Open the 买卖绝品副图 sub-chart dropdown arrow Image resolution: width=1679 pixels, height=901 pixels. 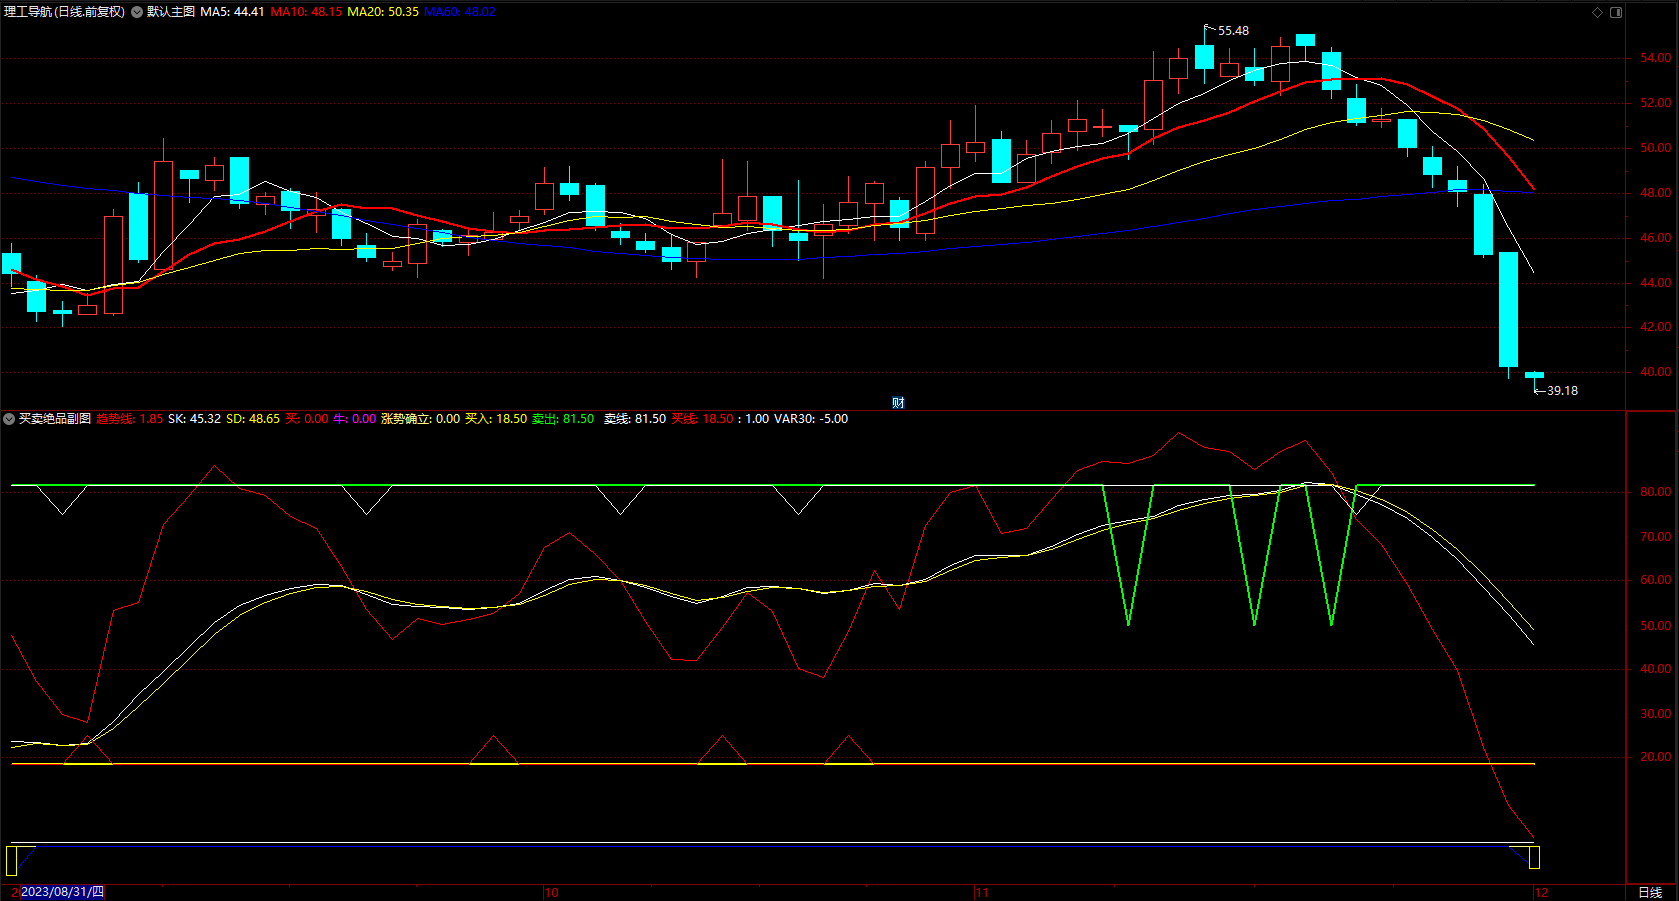pyautogui.click(x=9, y=419)
